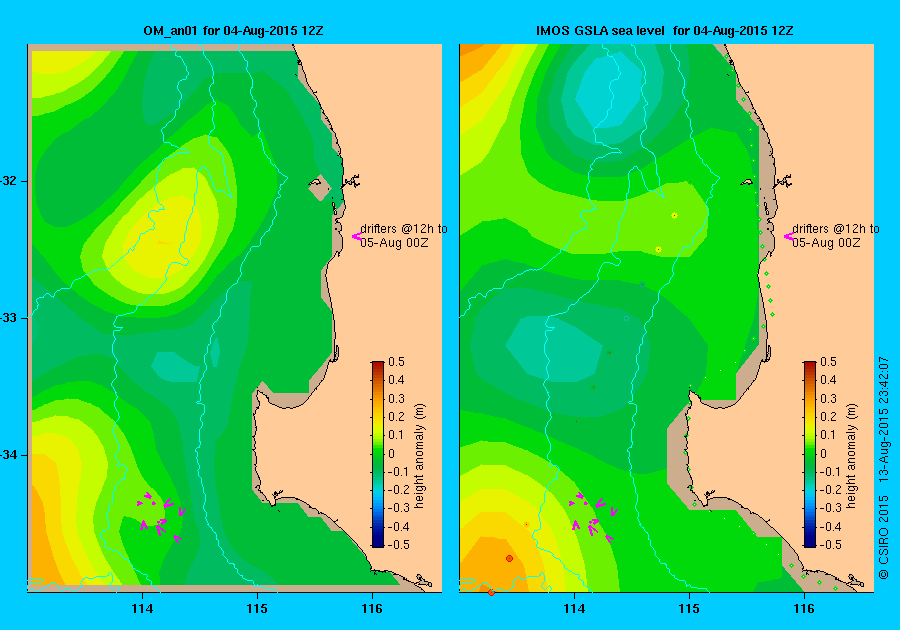Click the left map color bar

click(x=378, y=454)
